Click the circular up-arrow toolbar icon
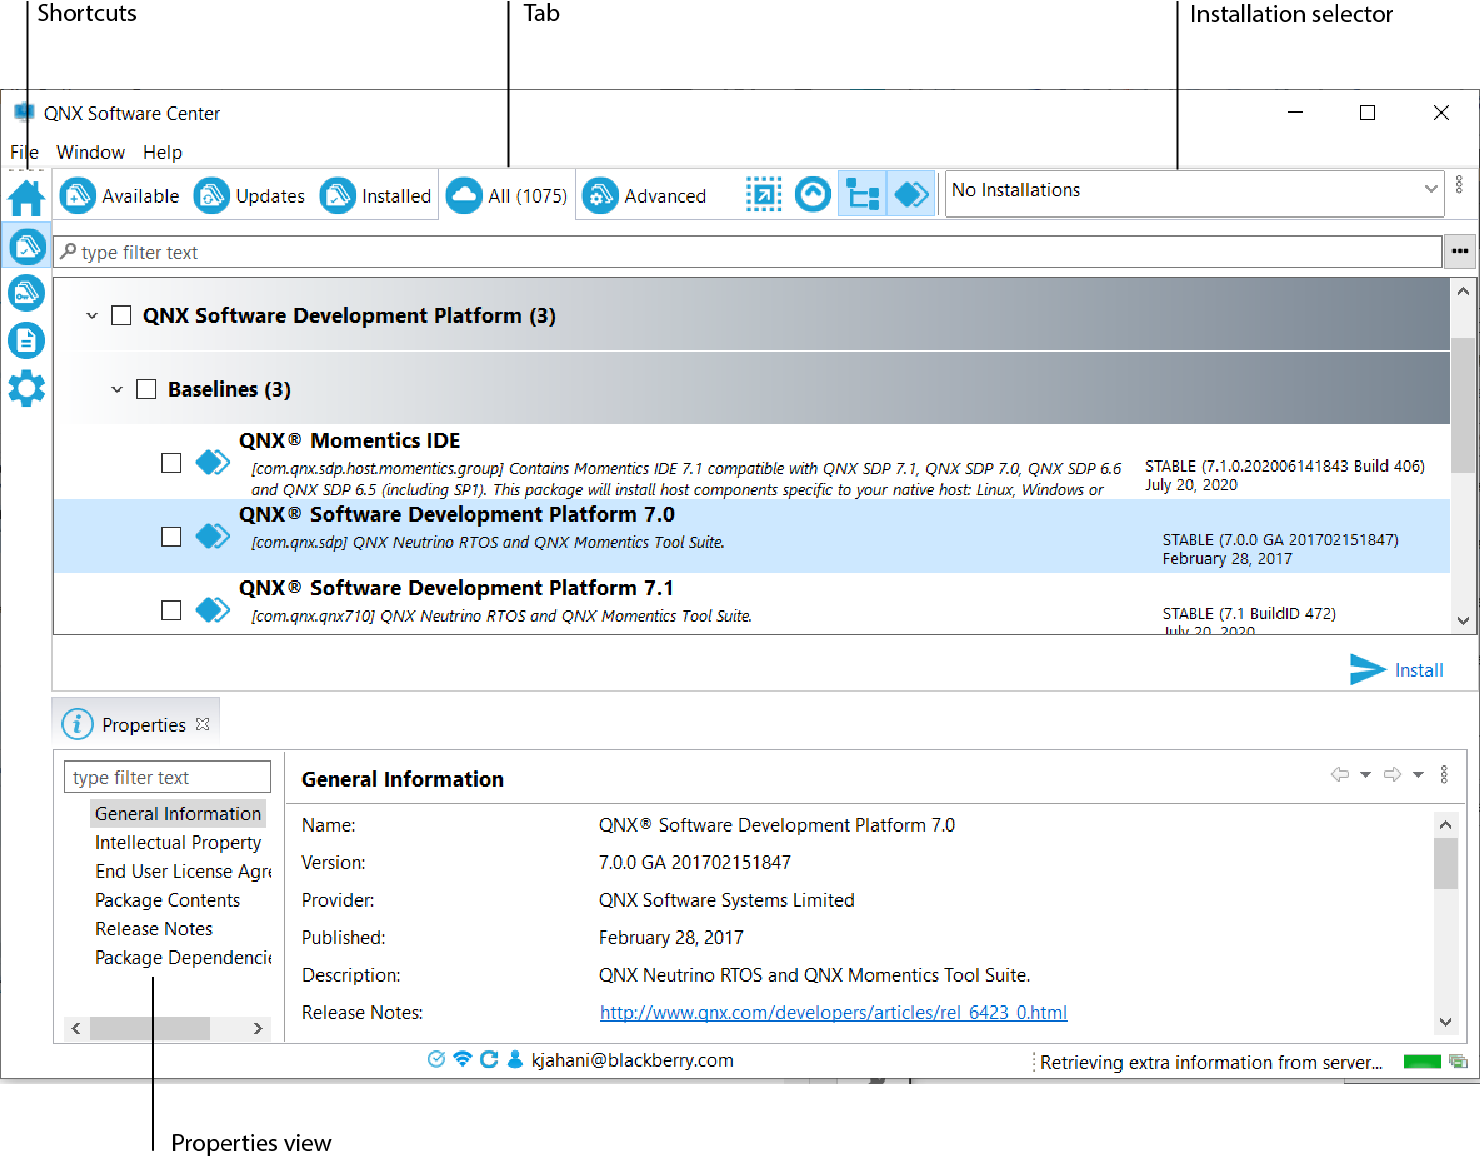The image size is (1481, 1157). [813, 194]
